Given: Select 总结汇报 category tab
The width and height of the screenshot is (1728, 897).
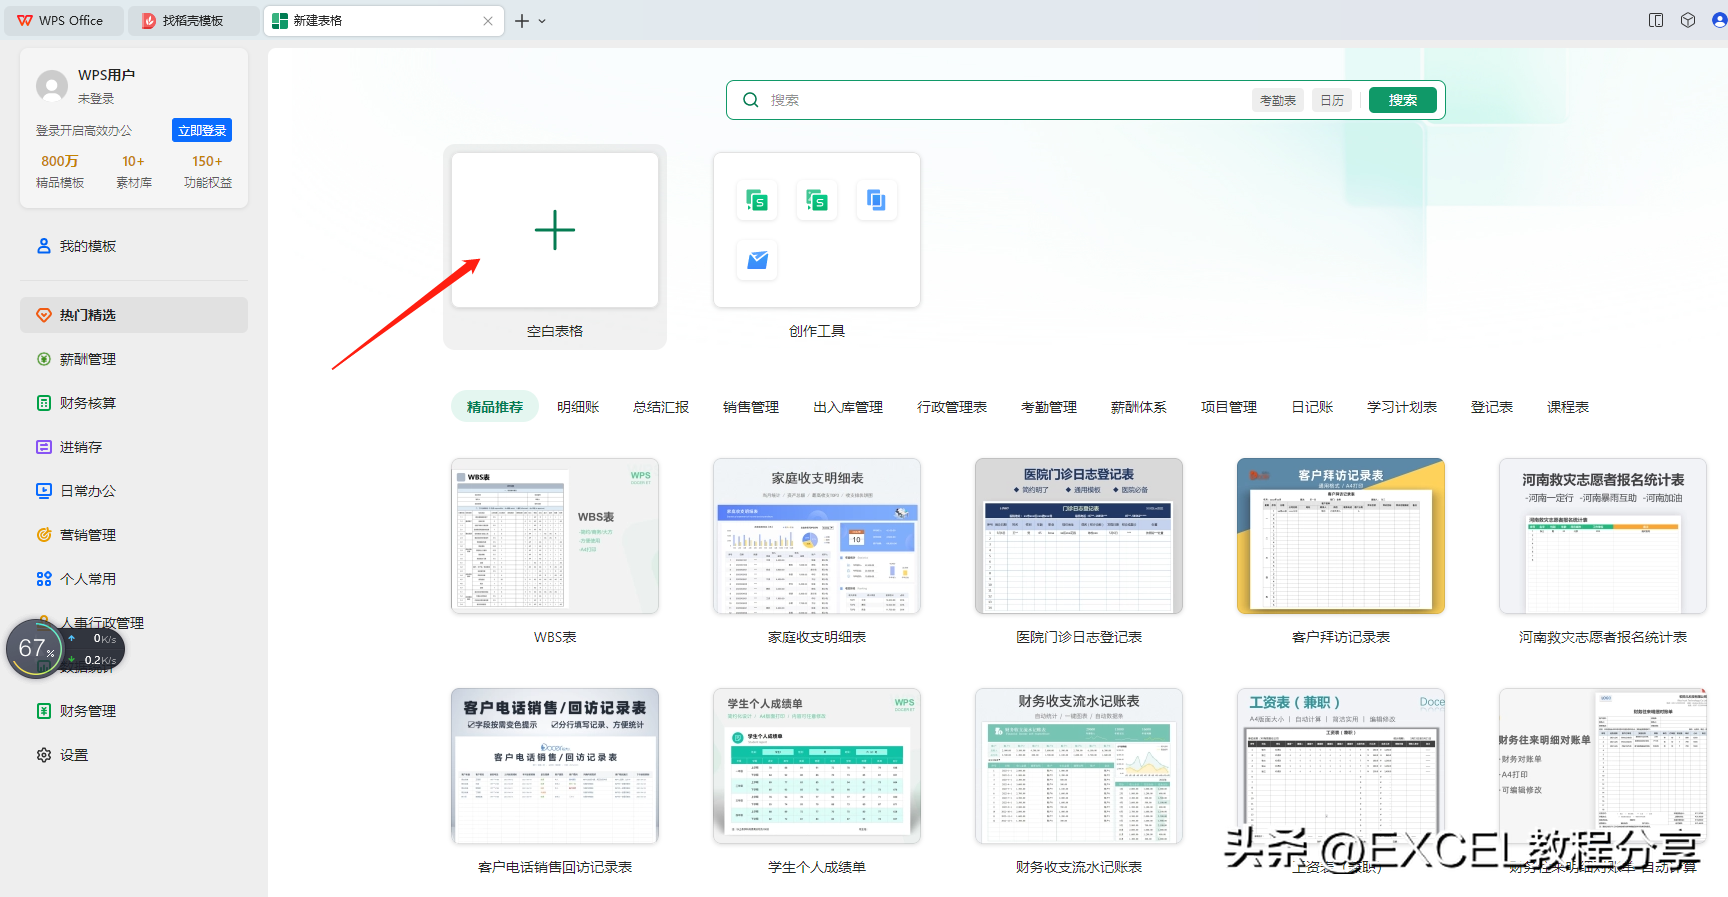Looking at the screenshot, I should (661, 407).
